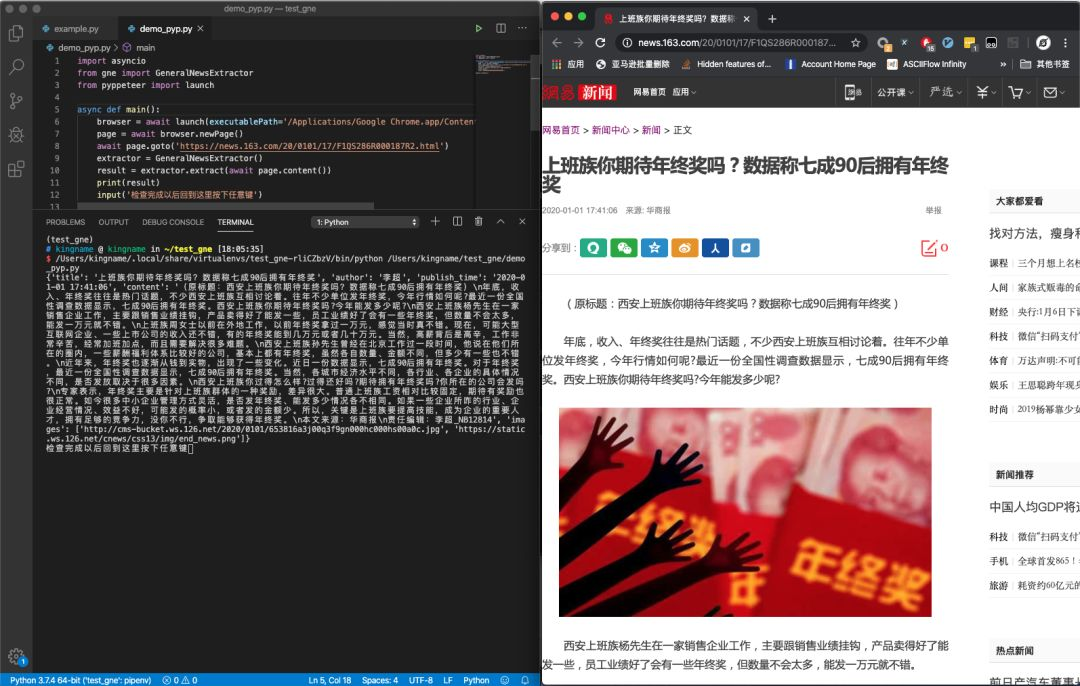Open the Extensions view in VS Code
Image resolution: width=1080 pixels, height=686 pixels.
pos(16,169)
